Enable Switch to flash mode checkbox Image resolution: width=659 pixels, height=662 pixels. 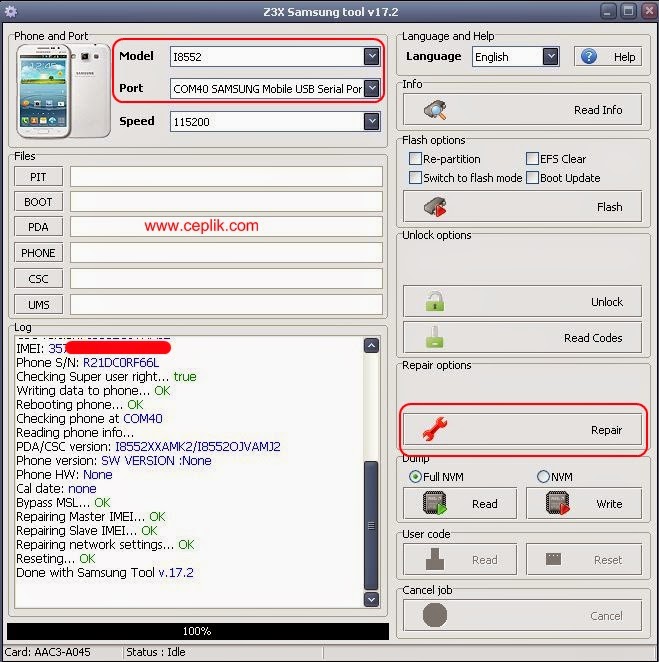415,178
